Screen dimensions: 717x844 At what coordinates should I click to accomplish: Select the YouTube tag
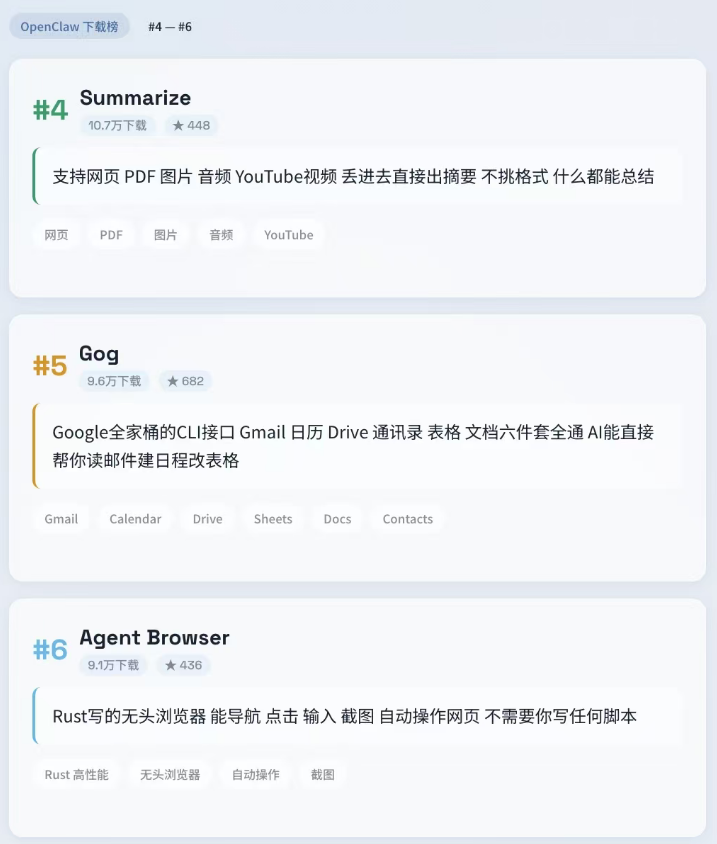288,235
